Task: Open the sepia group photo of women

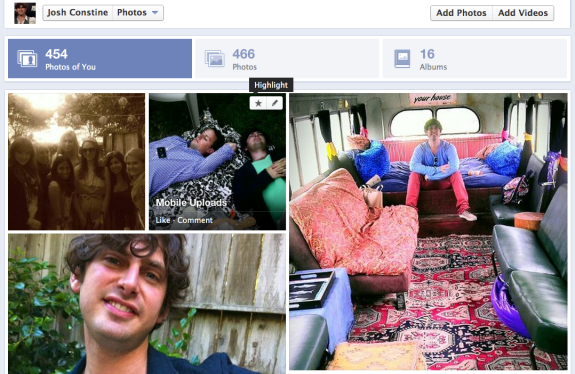Action: pyautogui.click(x=77, y=162)
